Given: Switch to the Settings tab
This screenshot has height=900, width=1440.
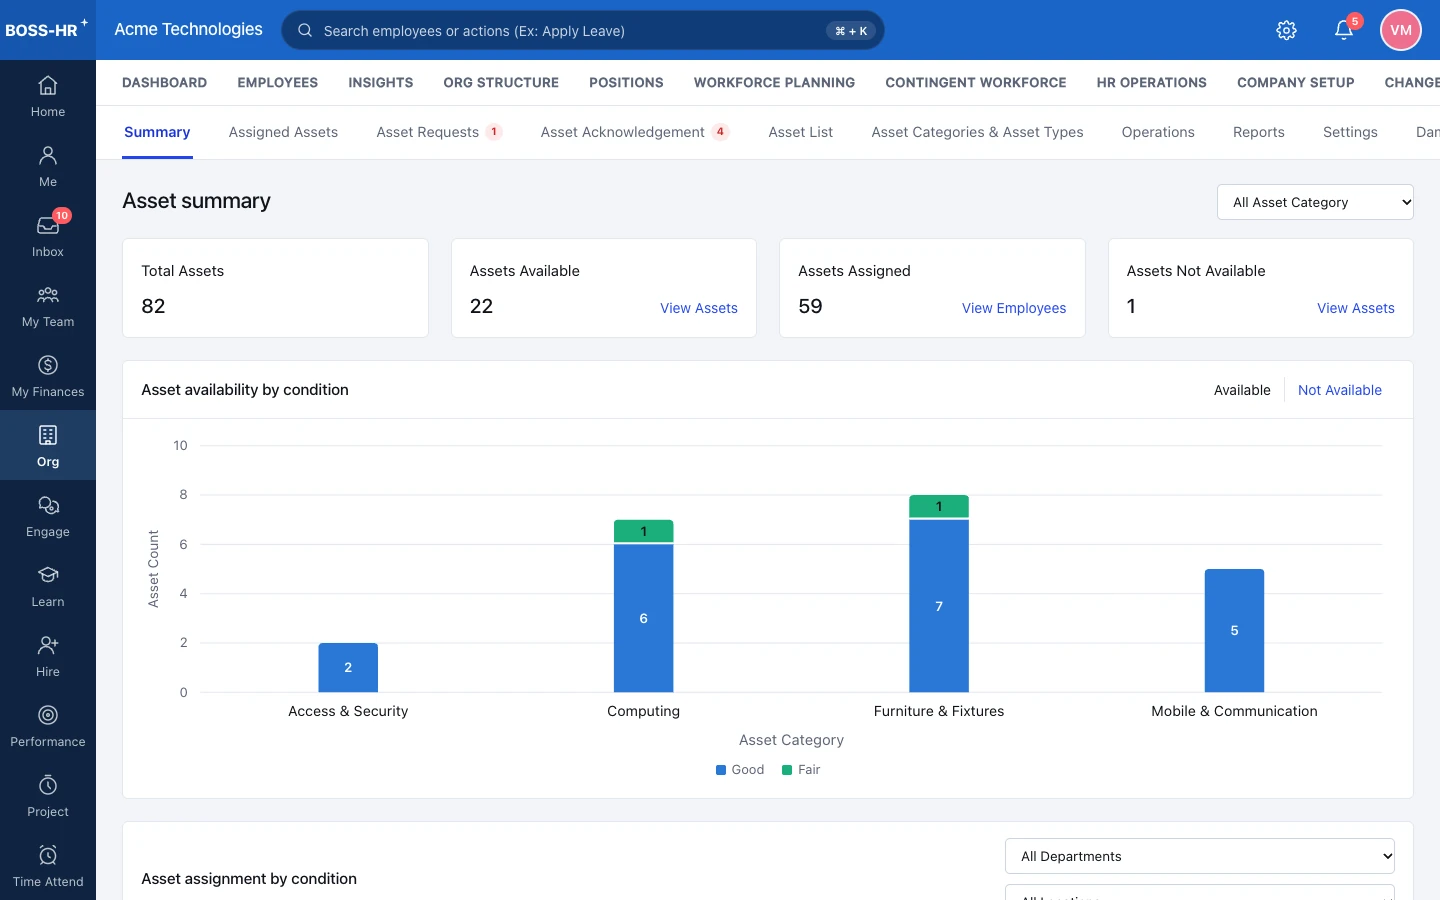Looking at the screenshot, I should [1350, 132].
